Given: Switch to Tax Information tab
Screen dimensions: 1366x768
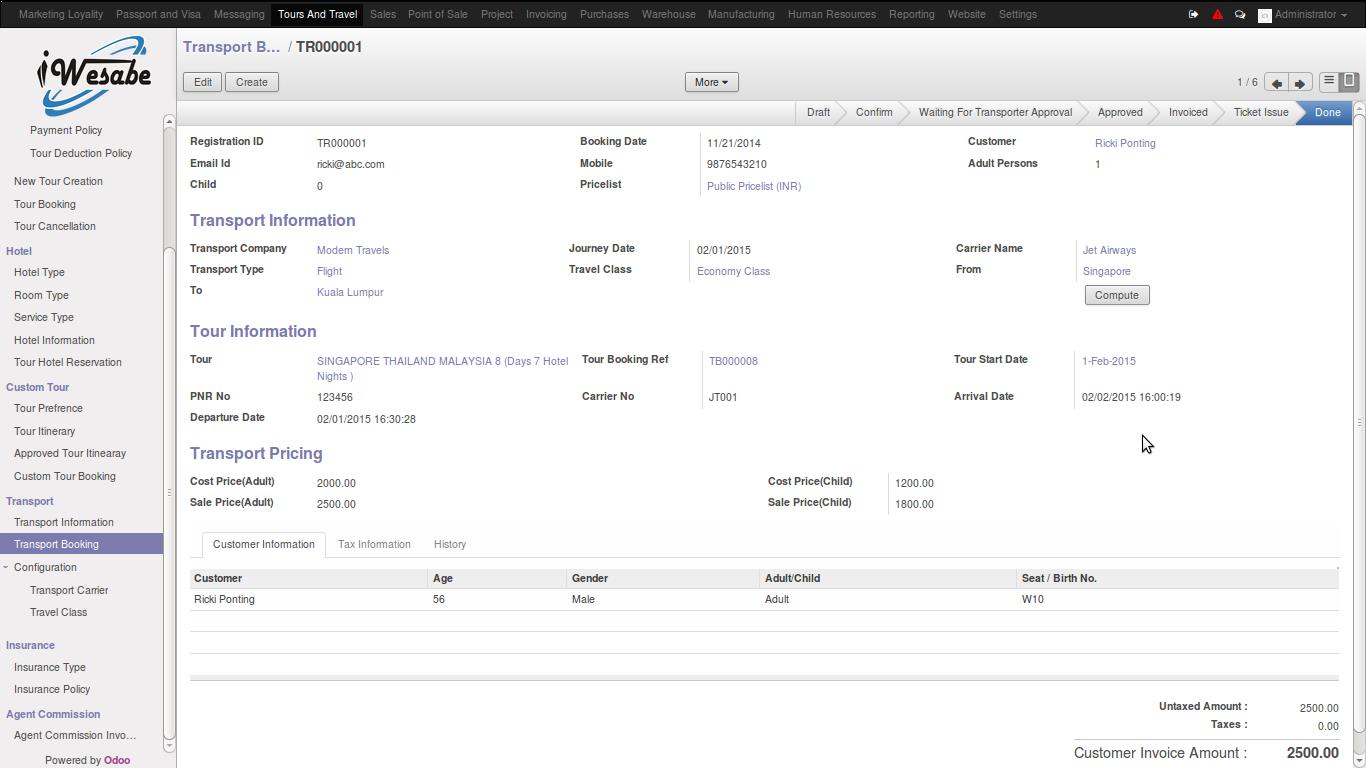Looking at the screenshot, I should 374,545.
